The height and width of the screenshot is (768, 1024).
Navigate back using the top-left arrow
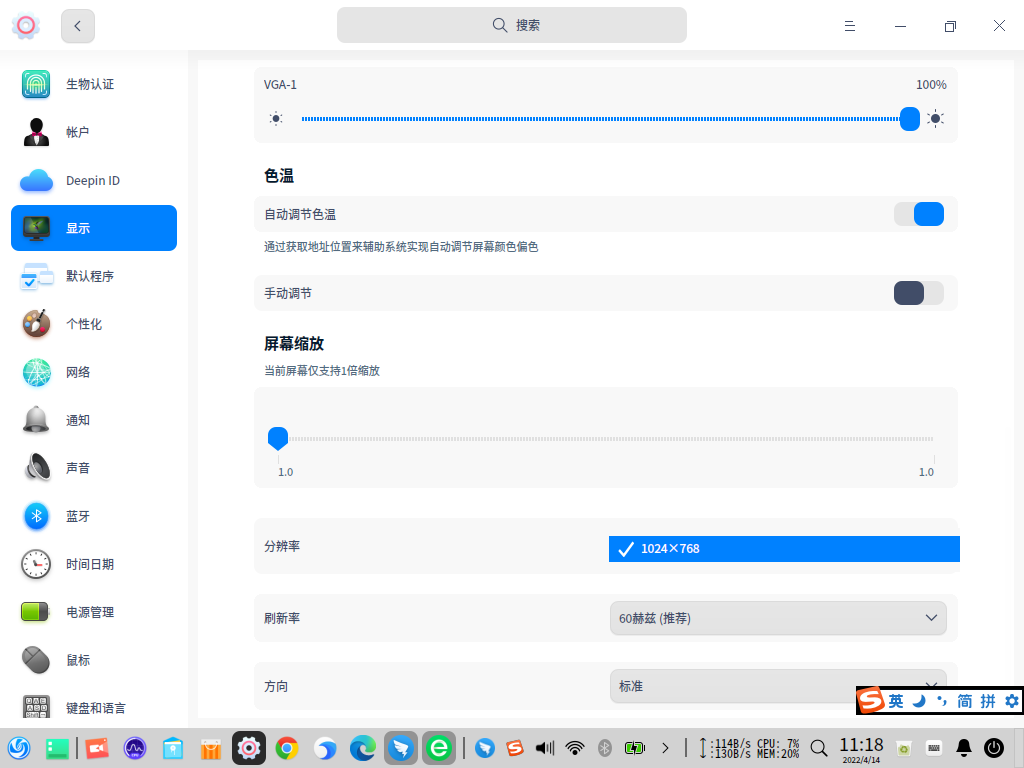[77, 26]
